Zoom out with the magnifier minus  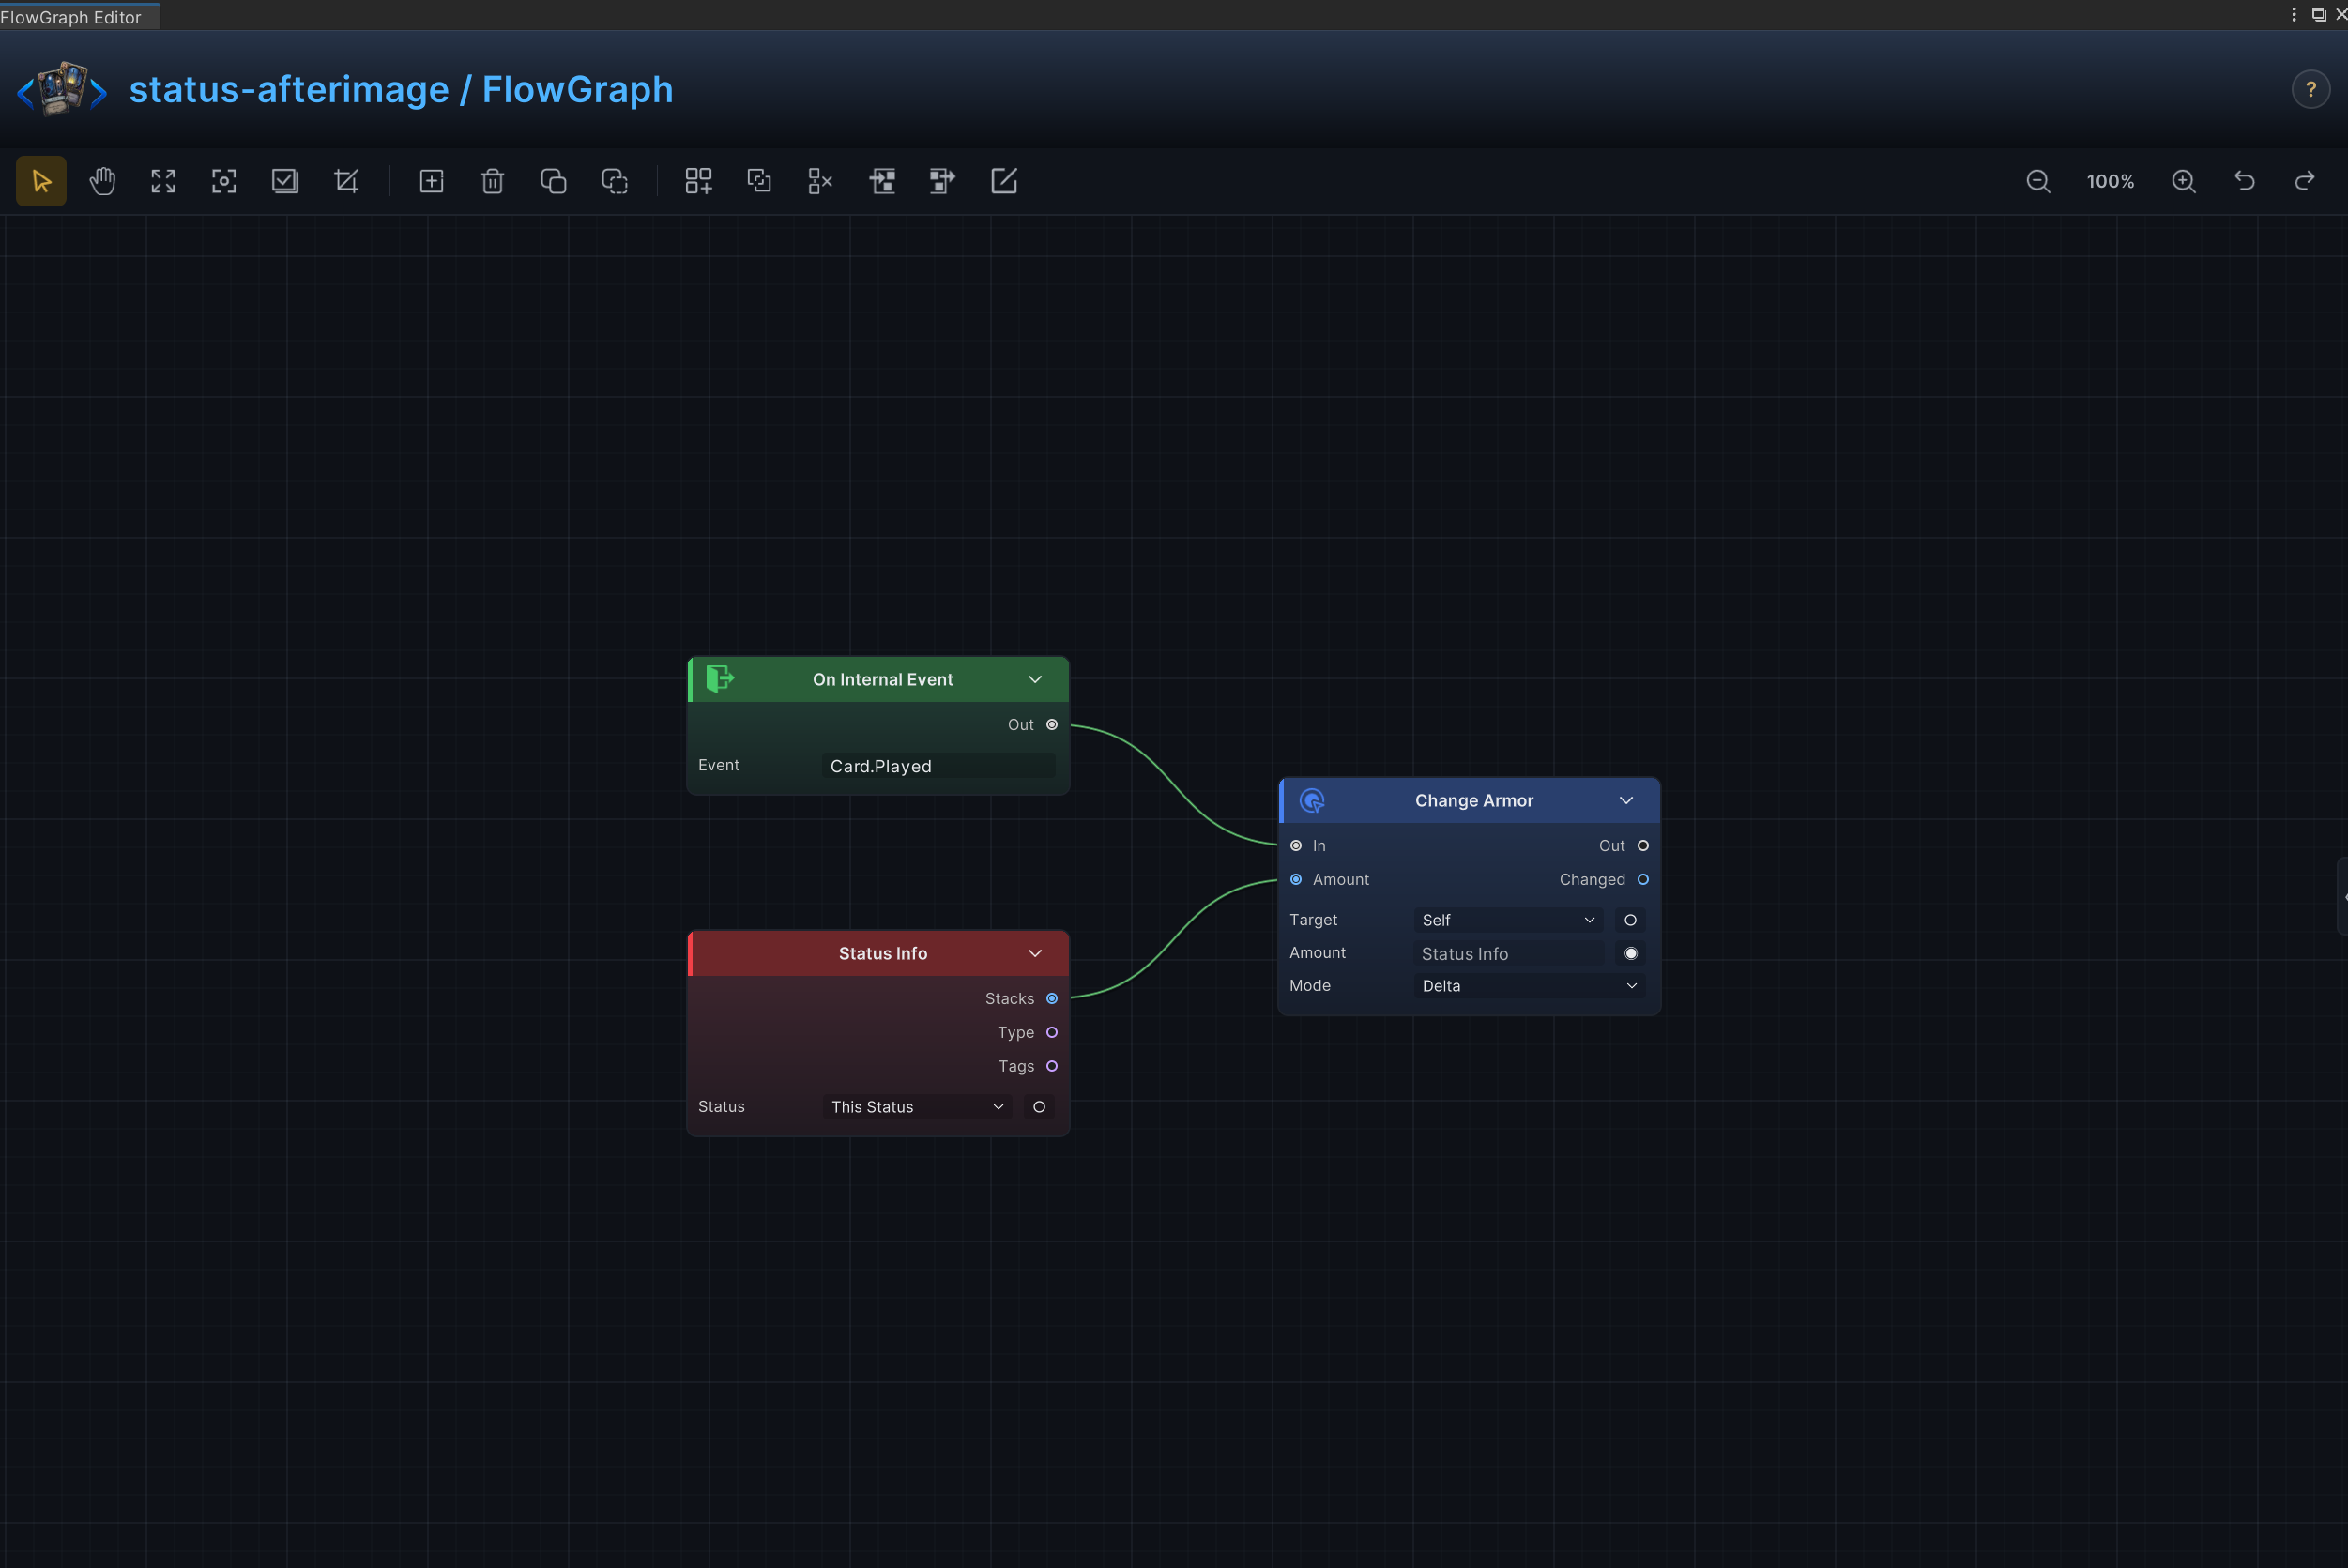(x=2038, y=181)
